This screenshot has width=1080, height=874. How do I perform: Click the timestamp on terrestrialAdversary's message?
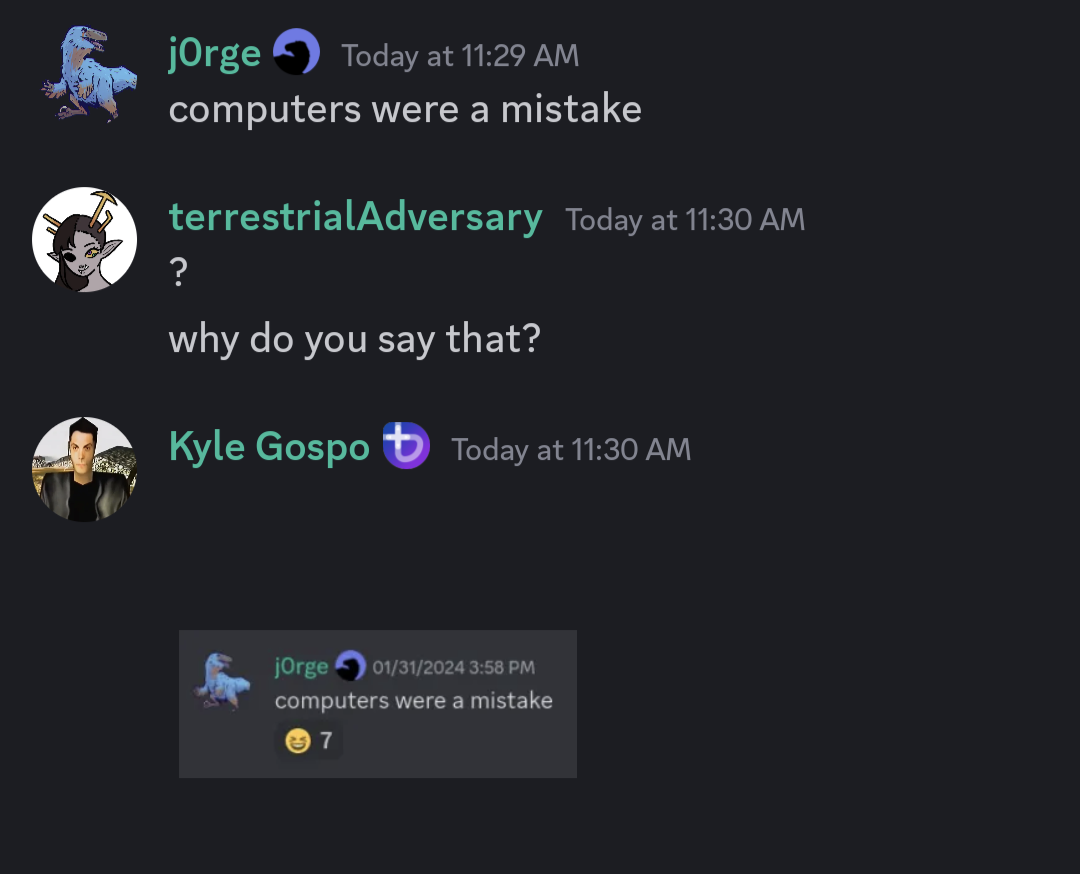[x=685, y=219]
